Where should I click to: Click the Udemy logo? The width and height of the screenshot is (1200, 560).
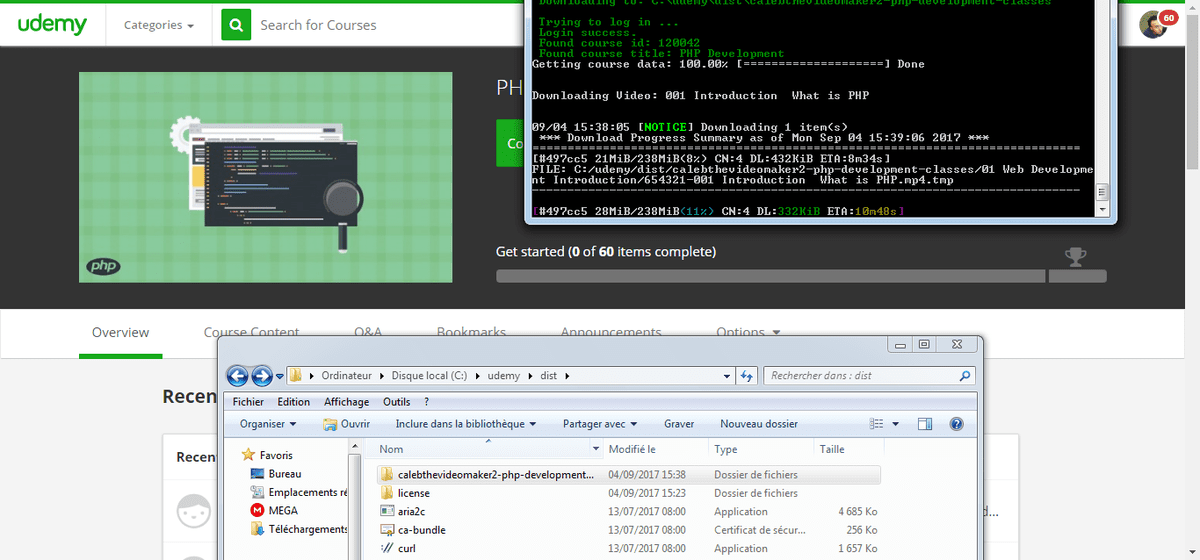52,24
